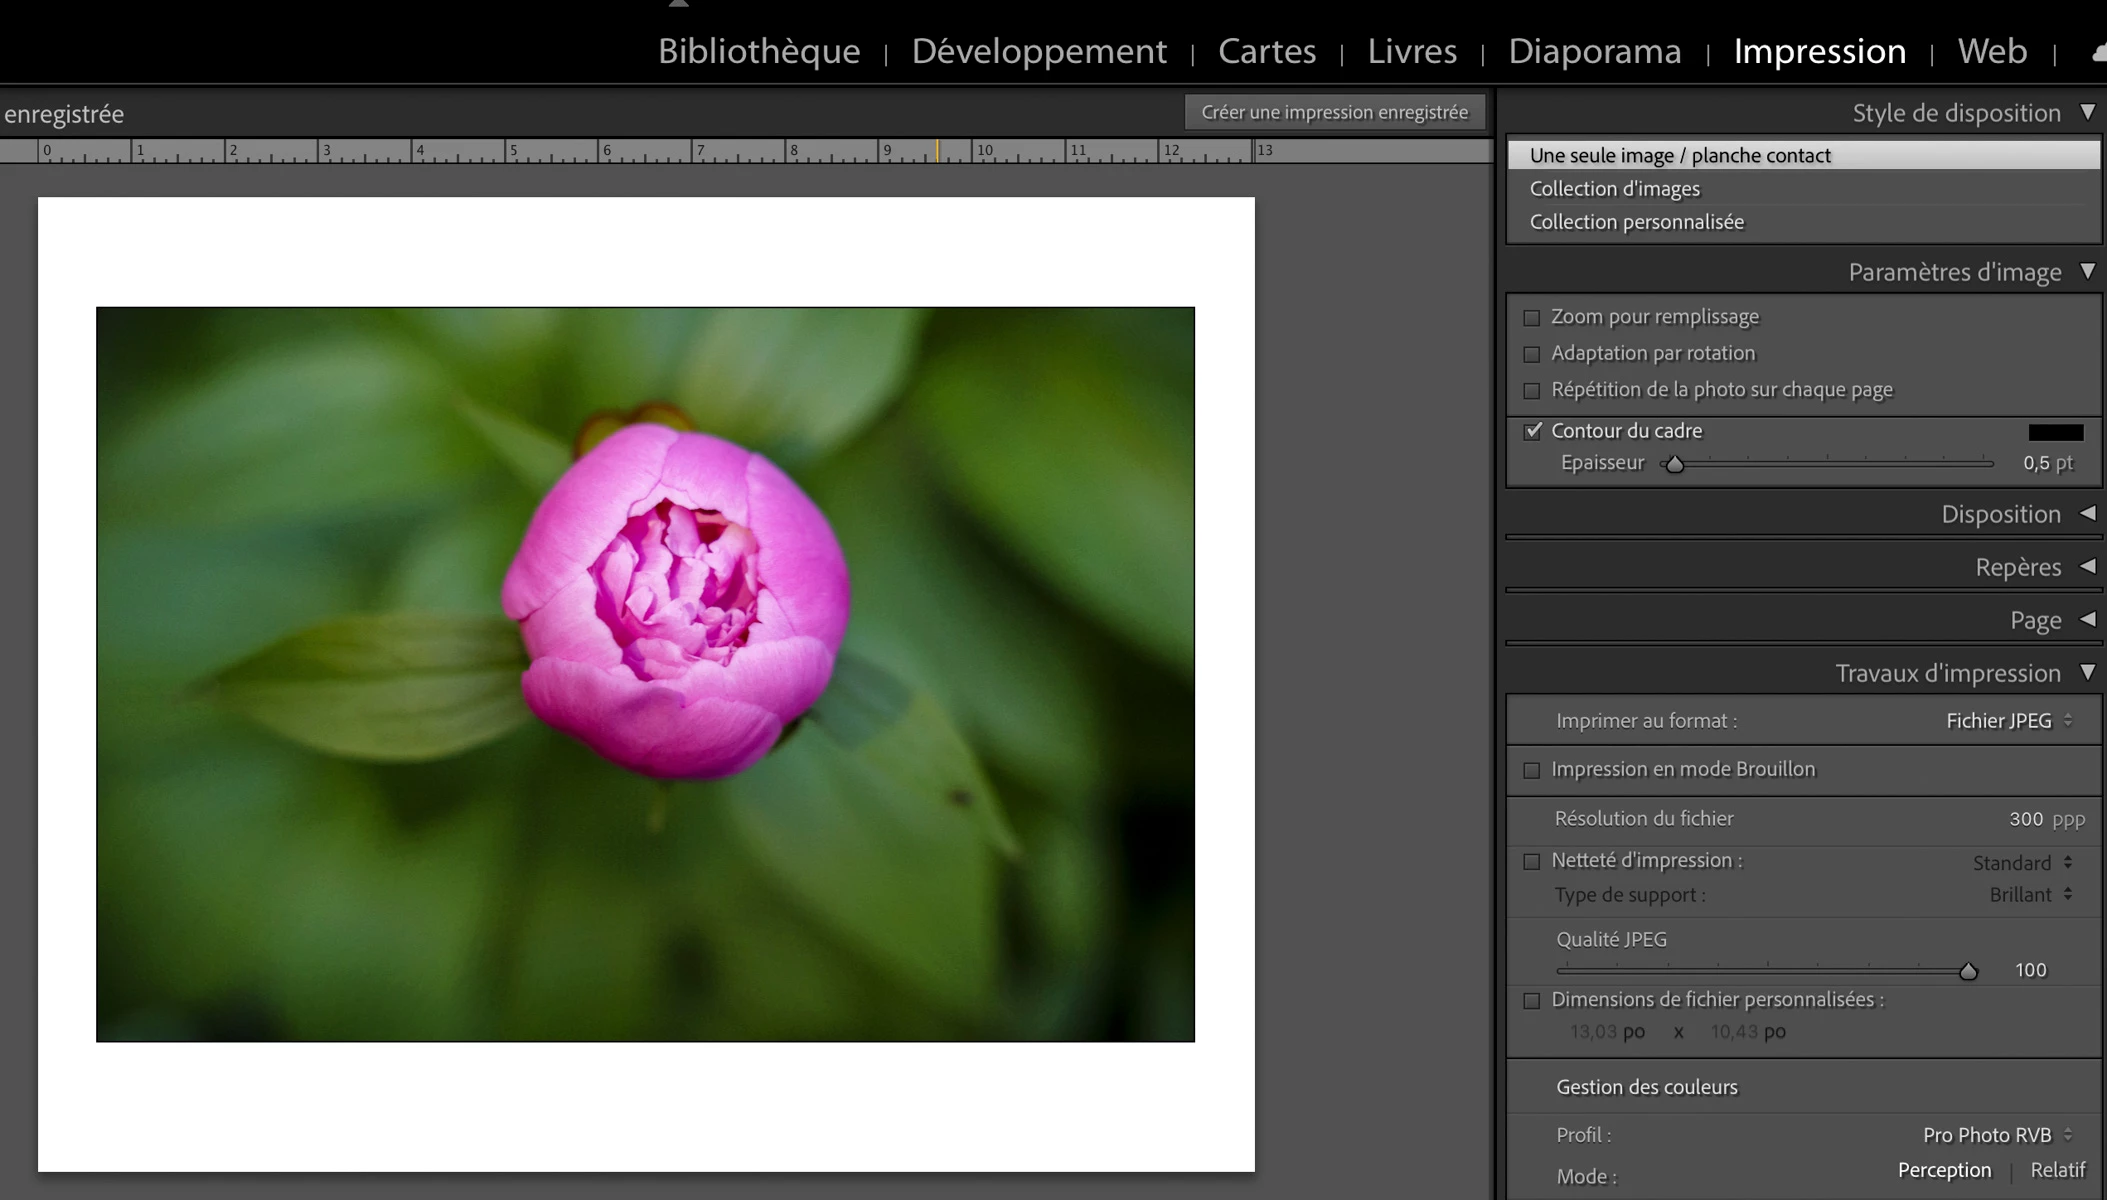The height and width of the screenshot is (1200, 2107).
Task: Open Type de support Brillant dropdown
Action: (2030, 895)
